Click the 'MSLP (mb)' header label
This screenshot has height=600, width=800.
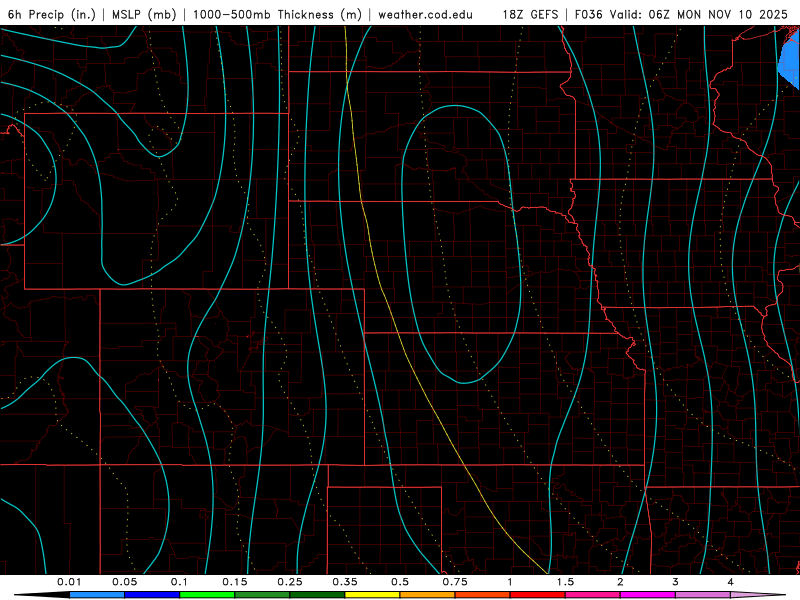click(x=144, y=14)
